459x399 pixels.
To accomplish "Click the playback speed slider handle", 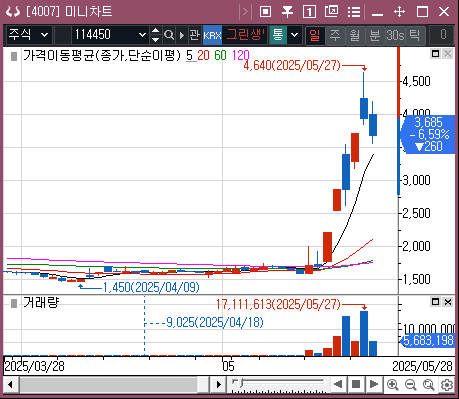I will pyautogui.click(x=241, y=382).
